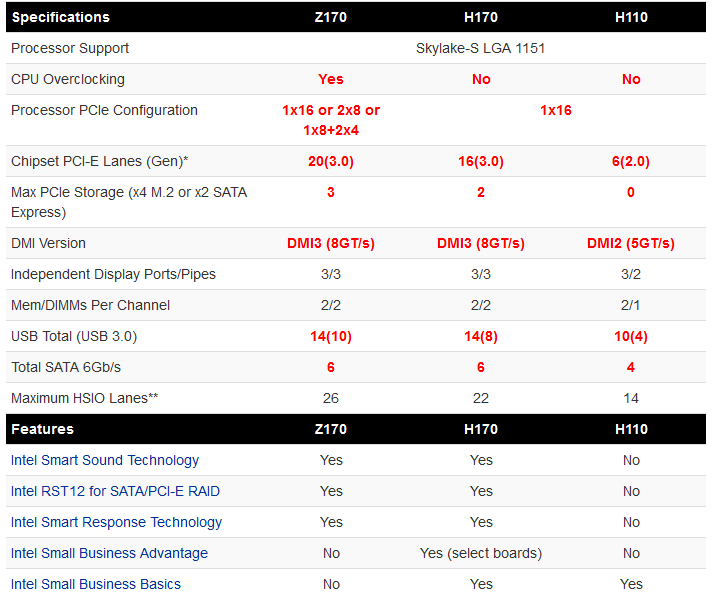Screen dimensions: 716x614
Task: Click Z170's 'DMI3 (8GT/s)' value
Action: [x=331, y=243]
